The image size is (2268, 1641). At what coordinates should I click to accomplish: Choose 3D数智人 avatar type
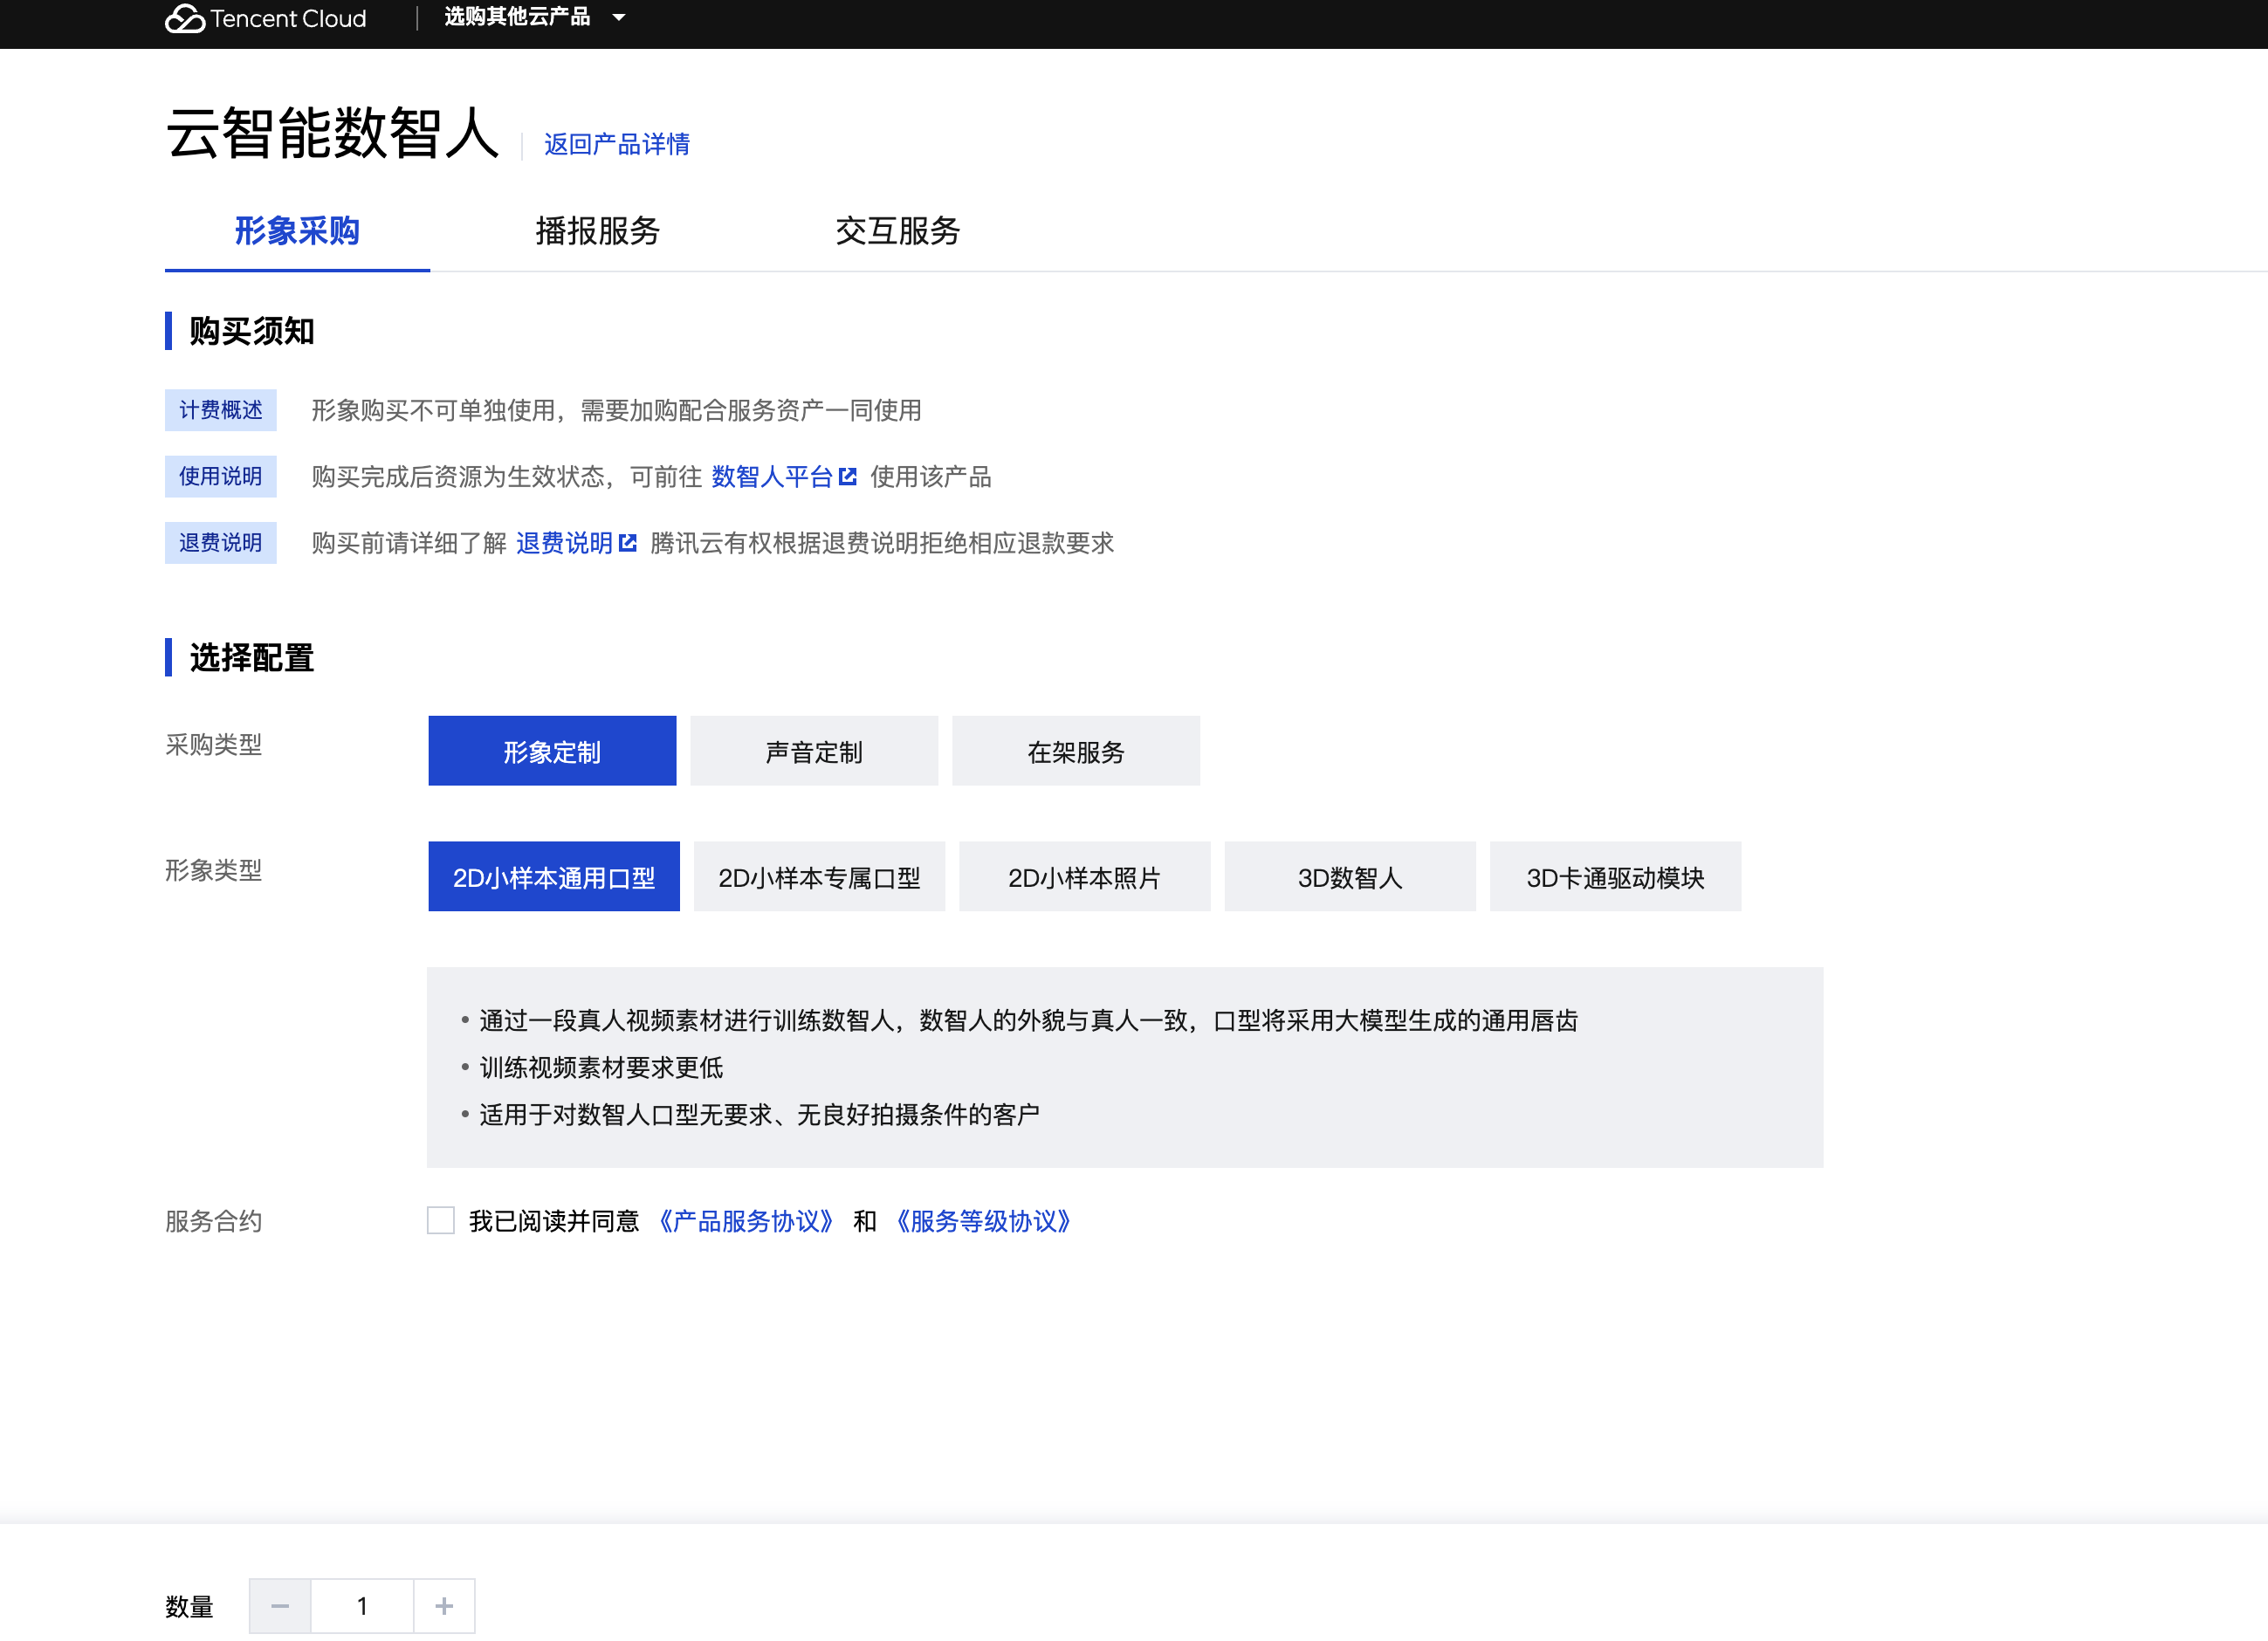pyautogui.click(x=1349, y=877)
